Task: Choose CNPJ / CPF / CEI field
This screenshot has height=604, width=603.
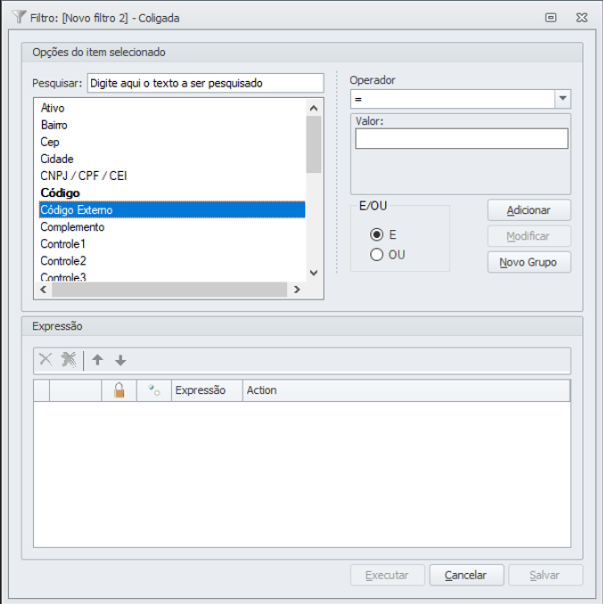Action: tap(84, 176)
